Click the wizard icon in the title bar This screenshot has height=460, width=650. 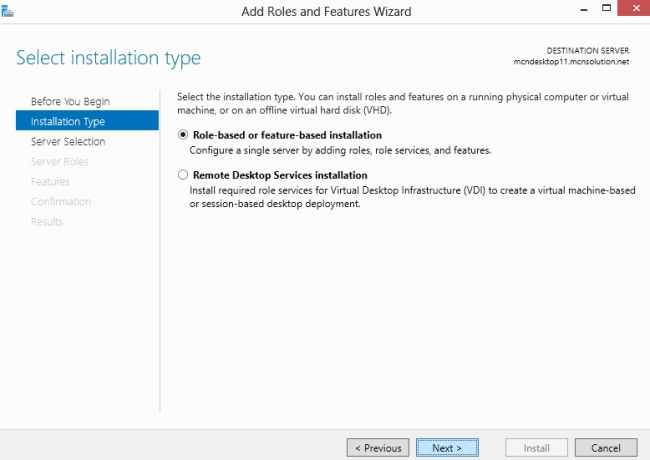click(8, 9)
